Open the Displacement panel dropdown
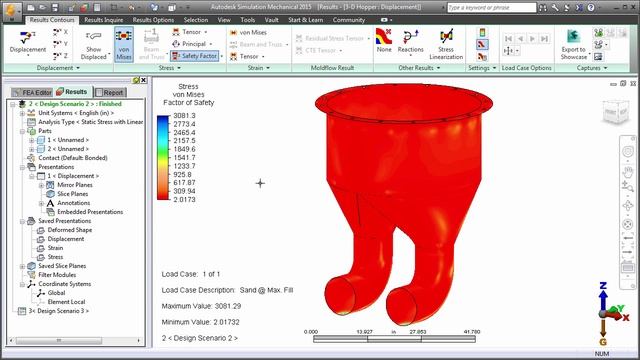Viewport: 640px width, 360px height. coord(58,68)
